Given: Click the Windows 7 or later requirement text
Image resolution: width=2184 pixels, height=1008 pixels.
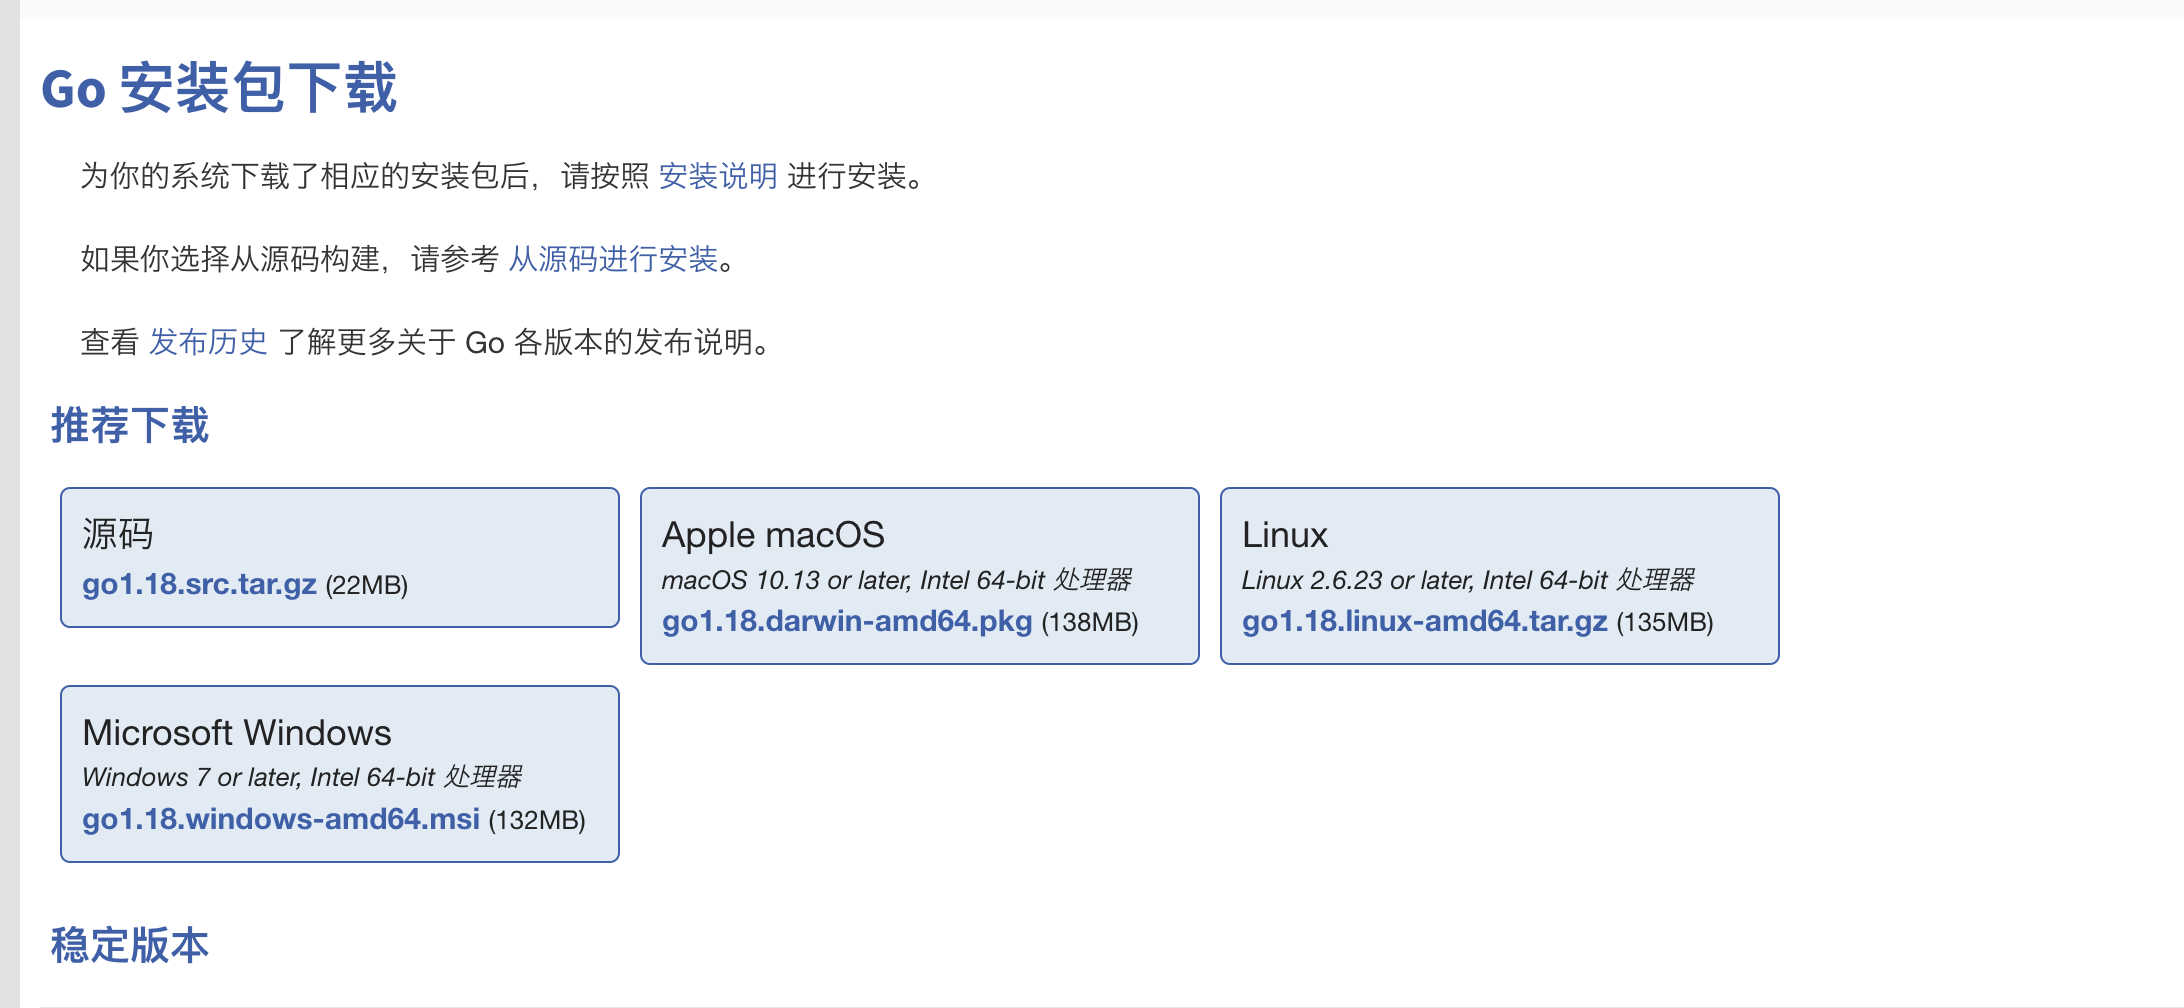Looking at the screenshot, I should pyautogui.click(x=302, y=777).
